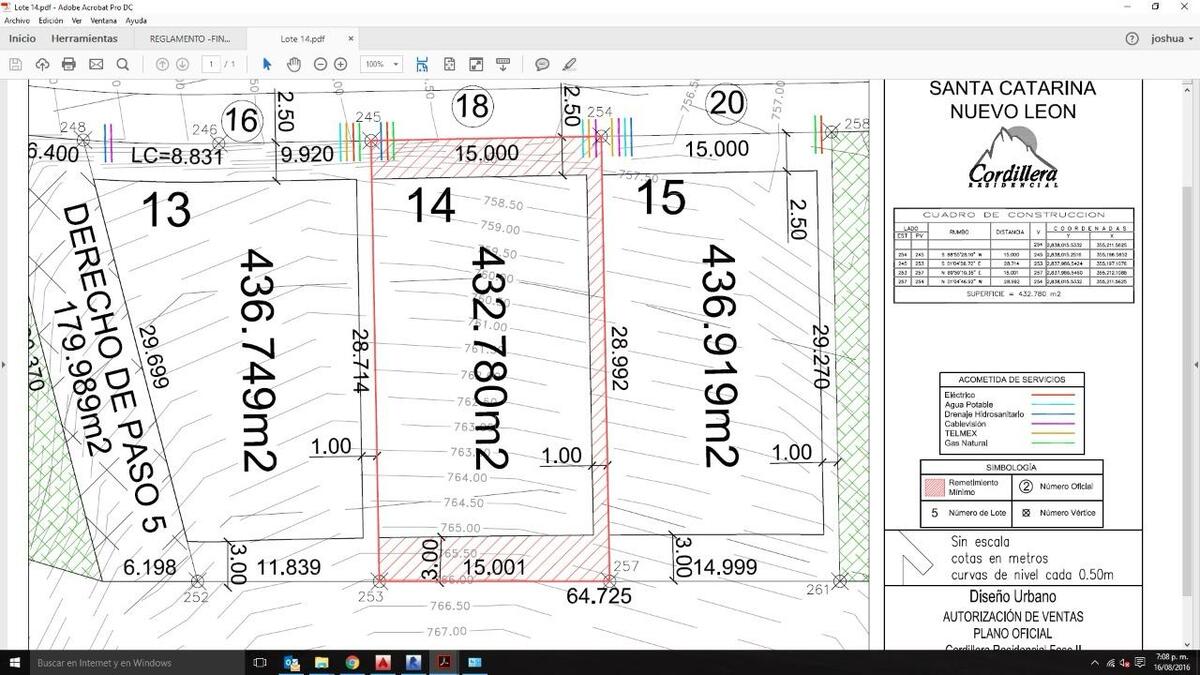The image size is (1200, 675).
Task: Open the Inicio home view
Action: tap(22, 39)
